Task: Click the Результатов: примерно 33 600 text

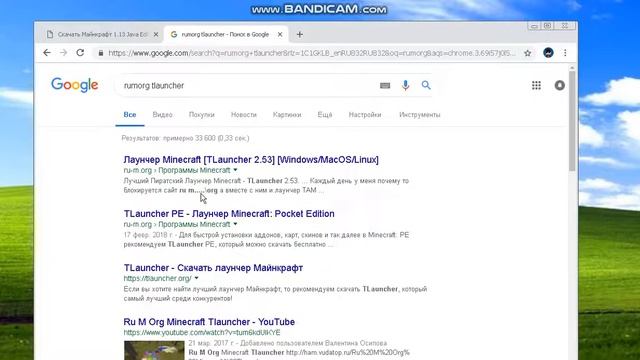Action: (185, 138)
